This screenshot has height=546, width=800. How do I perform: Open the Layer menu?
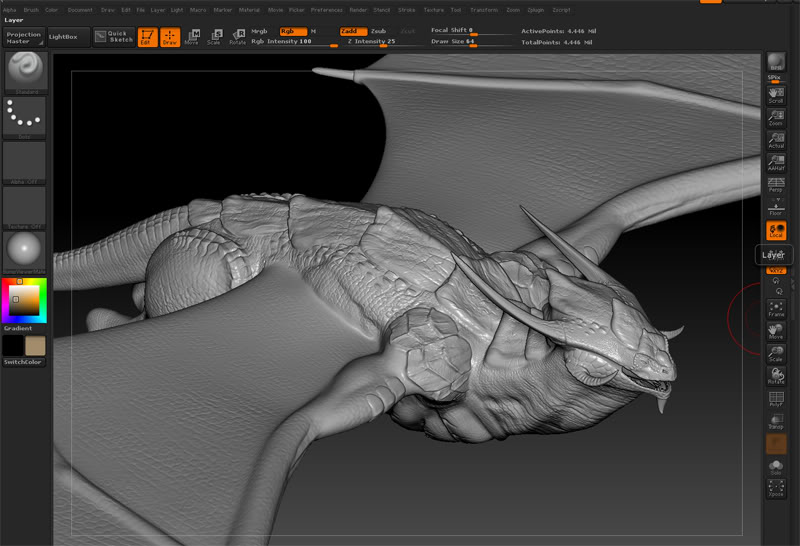click(158, 10)
